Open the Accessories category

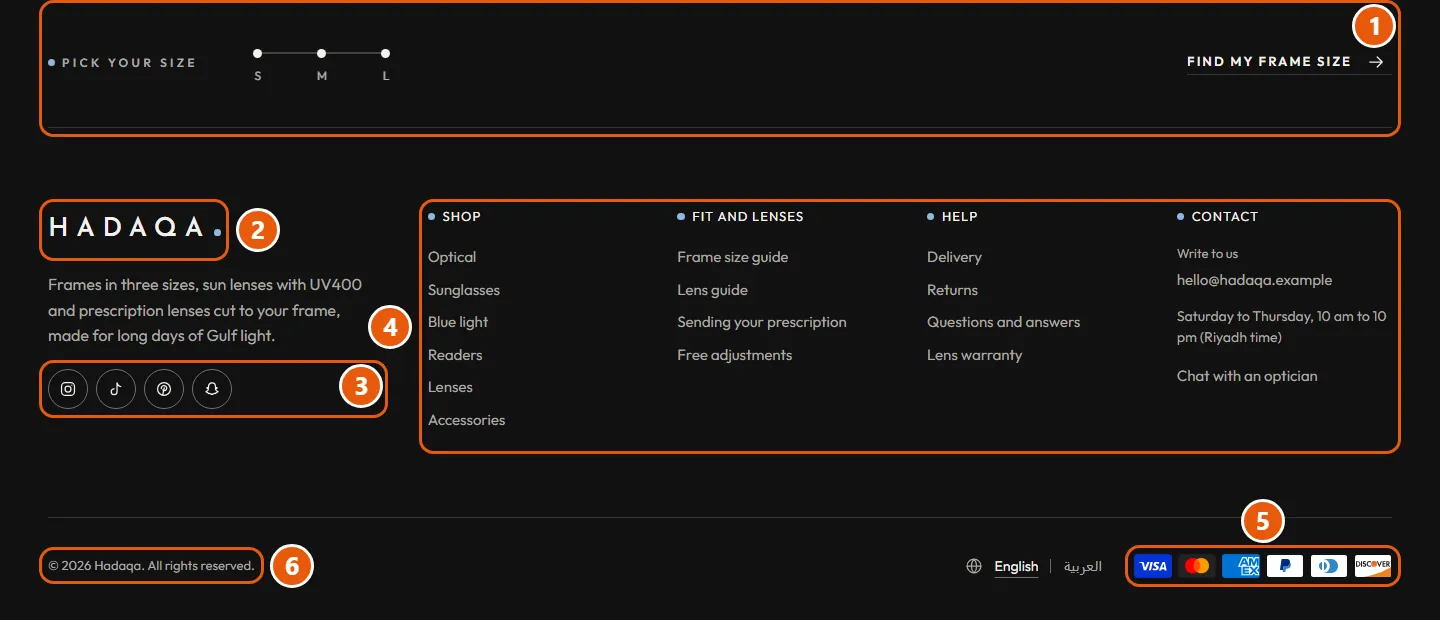pyautogui.click(x=467, y=420)
